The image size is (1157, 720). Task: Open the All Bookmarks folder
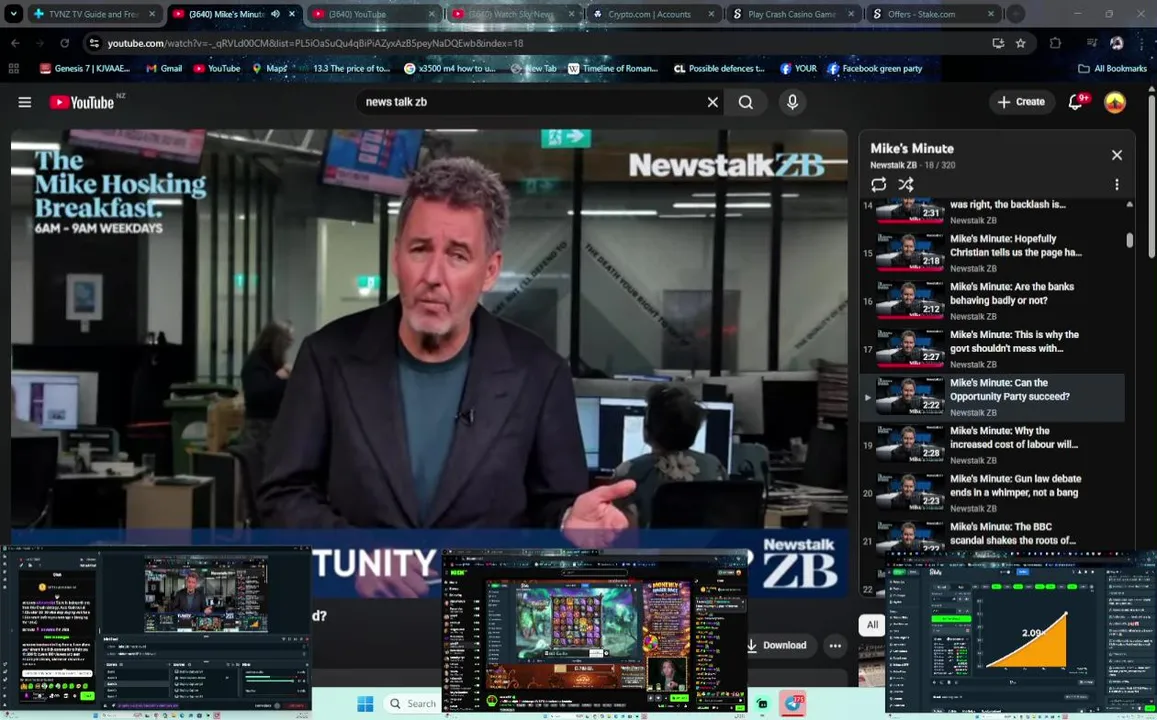[1113, 69]
